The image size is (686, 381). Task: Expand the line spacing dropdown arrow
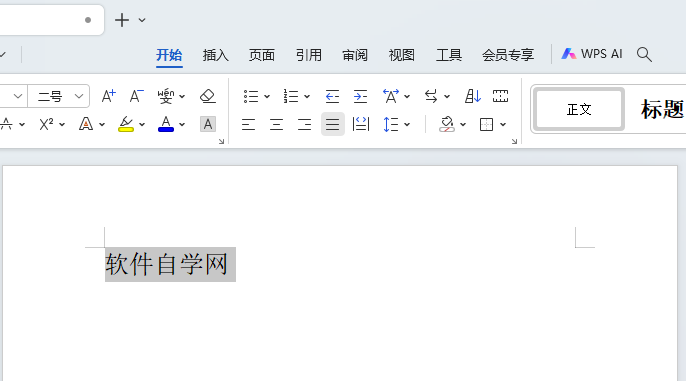coord(407,125)
